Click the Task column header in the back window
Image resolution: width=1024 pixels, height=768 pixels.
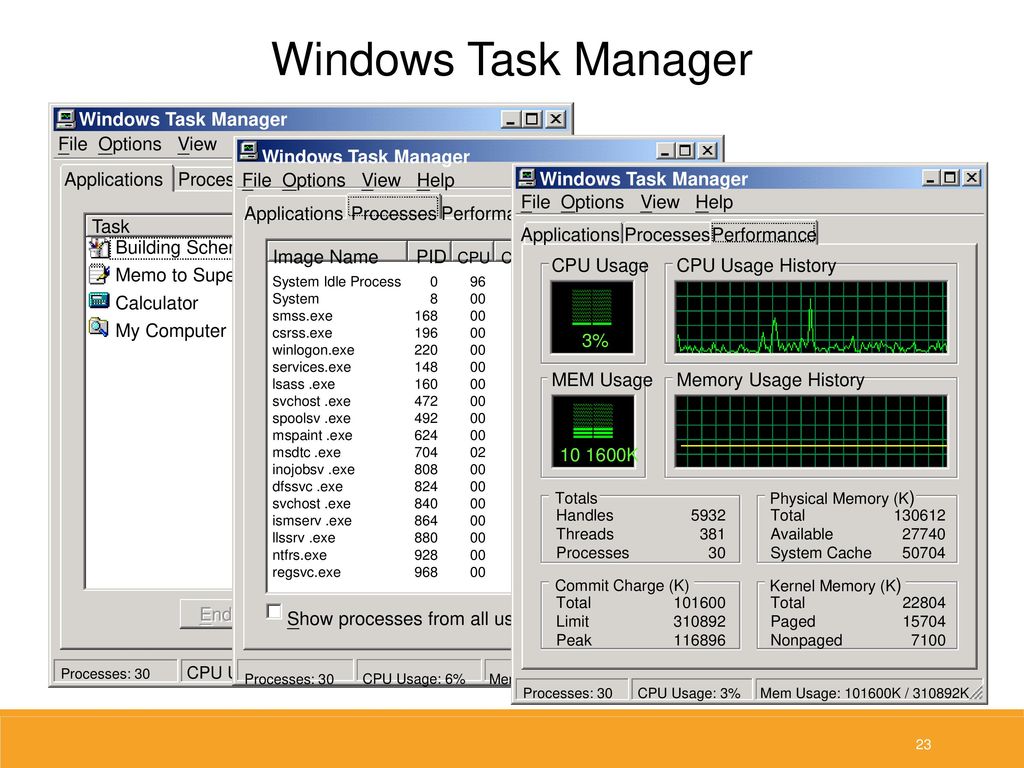(x=159, y=226)
